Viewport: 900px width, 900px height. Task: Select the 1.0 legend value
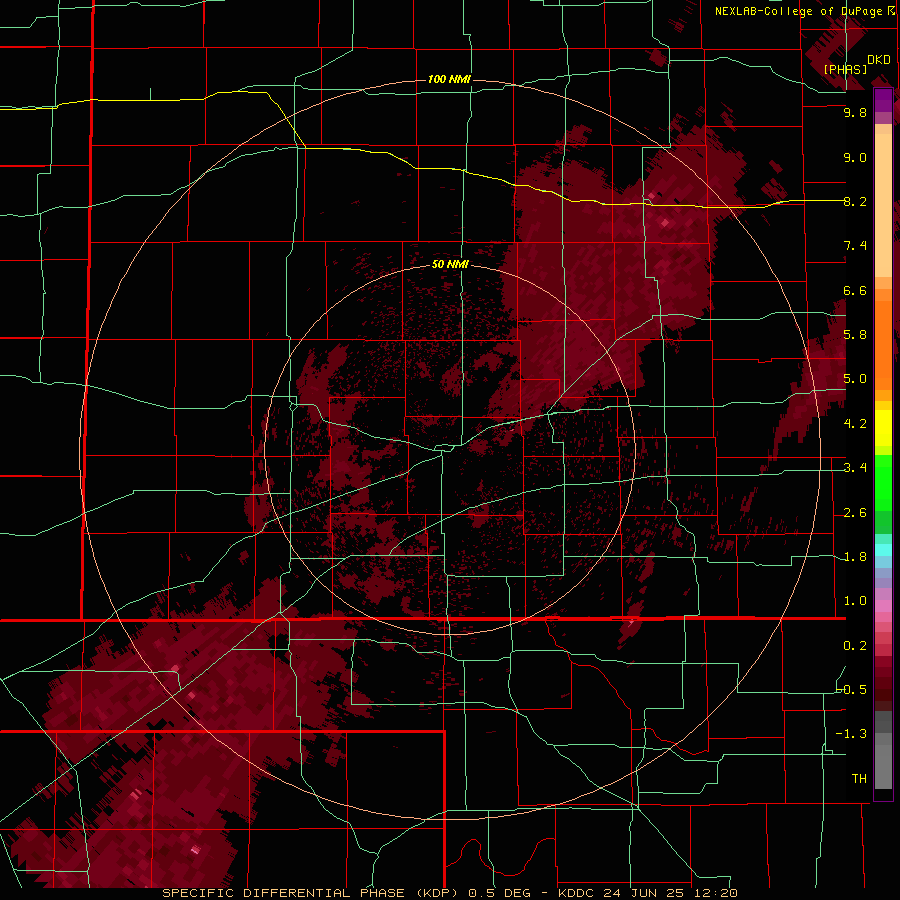(x=855, y=601)
